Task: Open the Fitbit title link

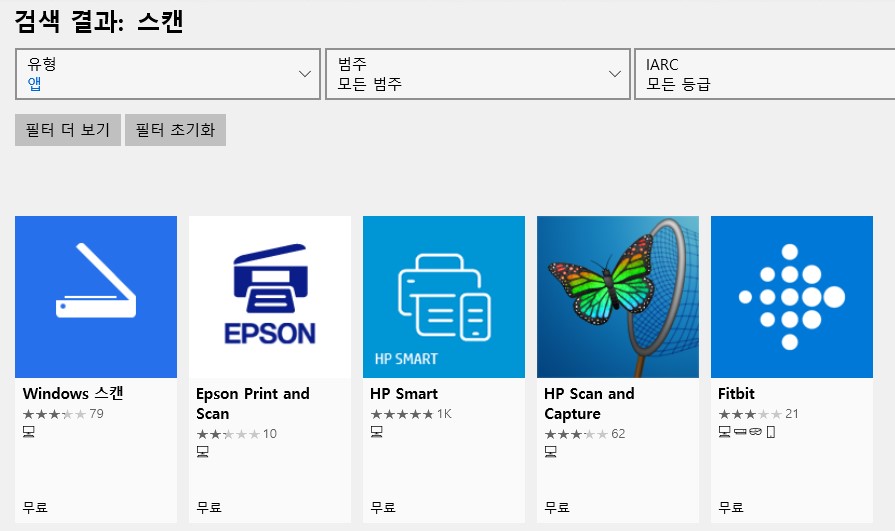Action: [x=736, y=393]
